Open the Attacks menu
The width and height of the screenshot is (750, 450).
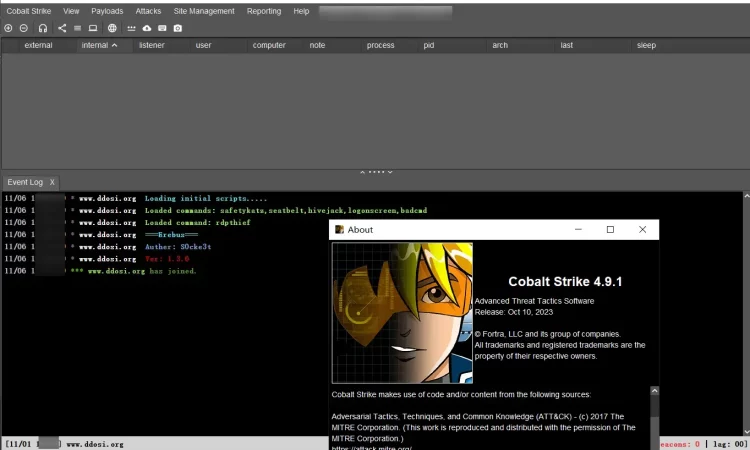point(148,11)
